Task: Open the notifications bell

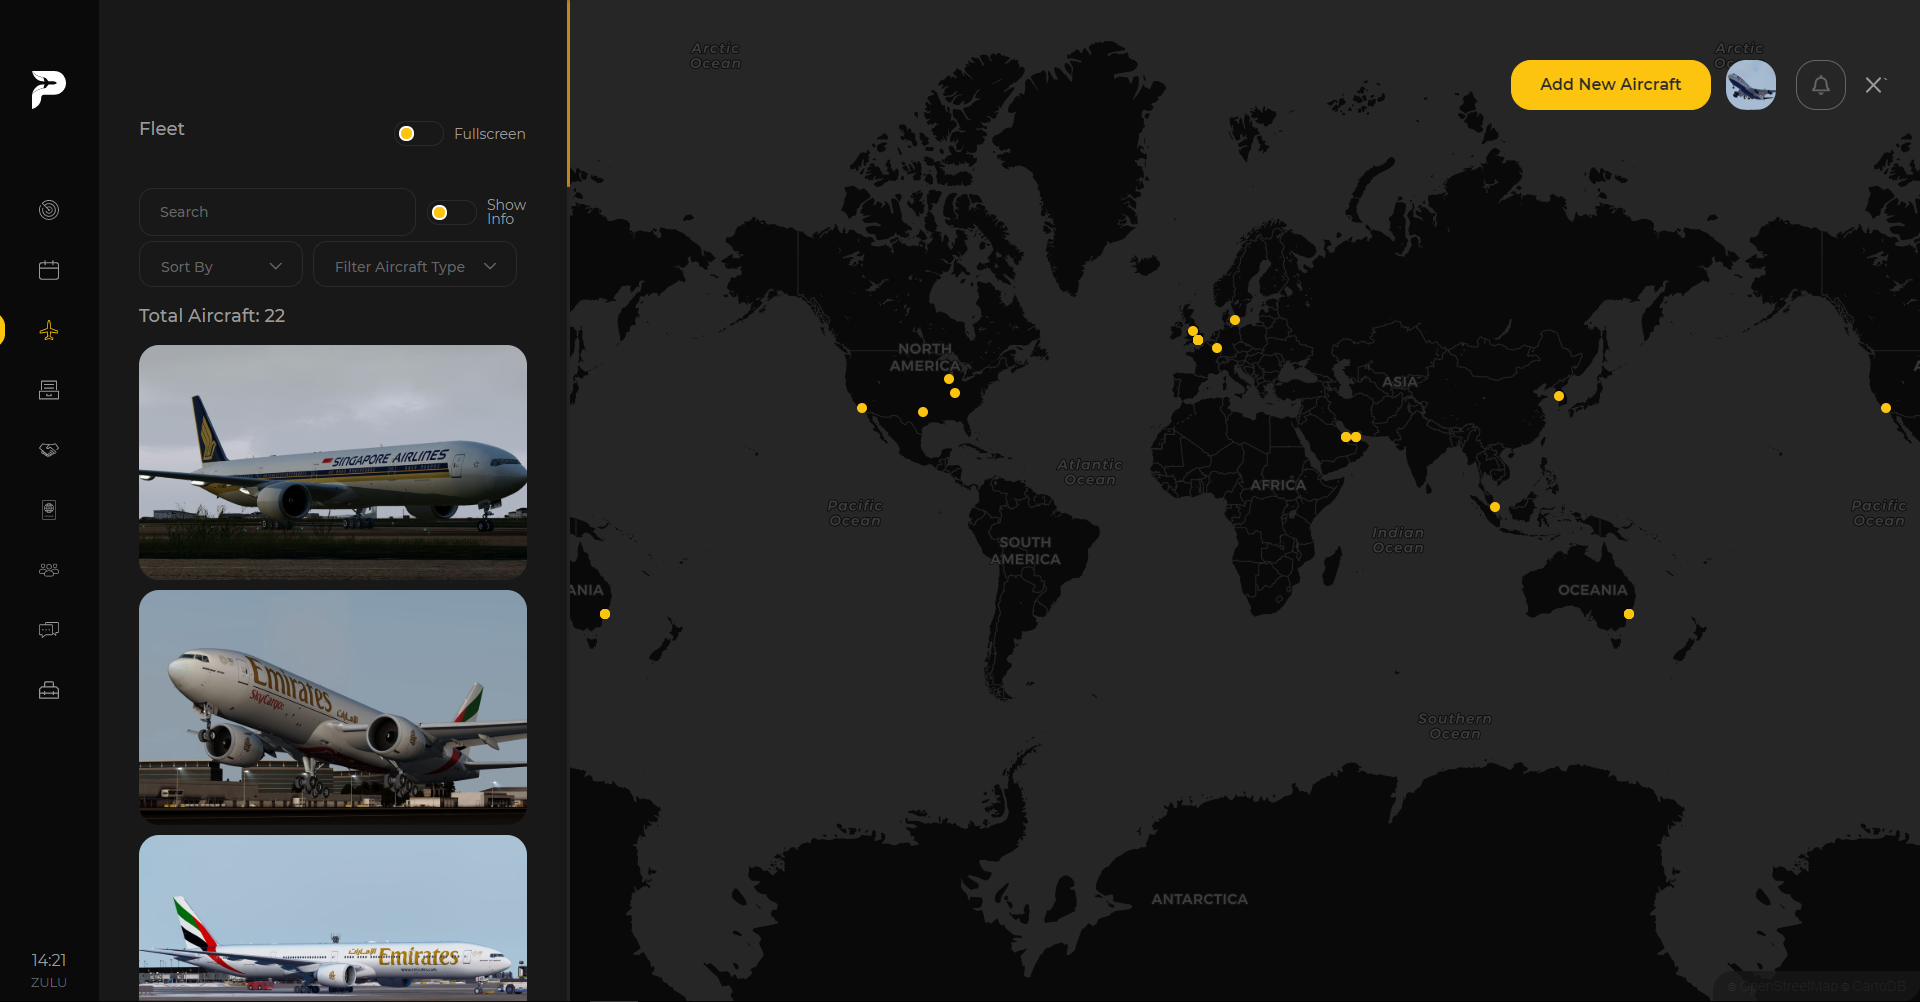Action: [1821, 85]
